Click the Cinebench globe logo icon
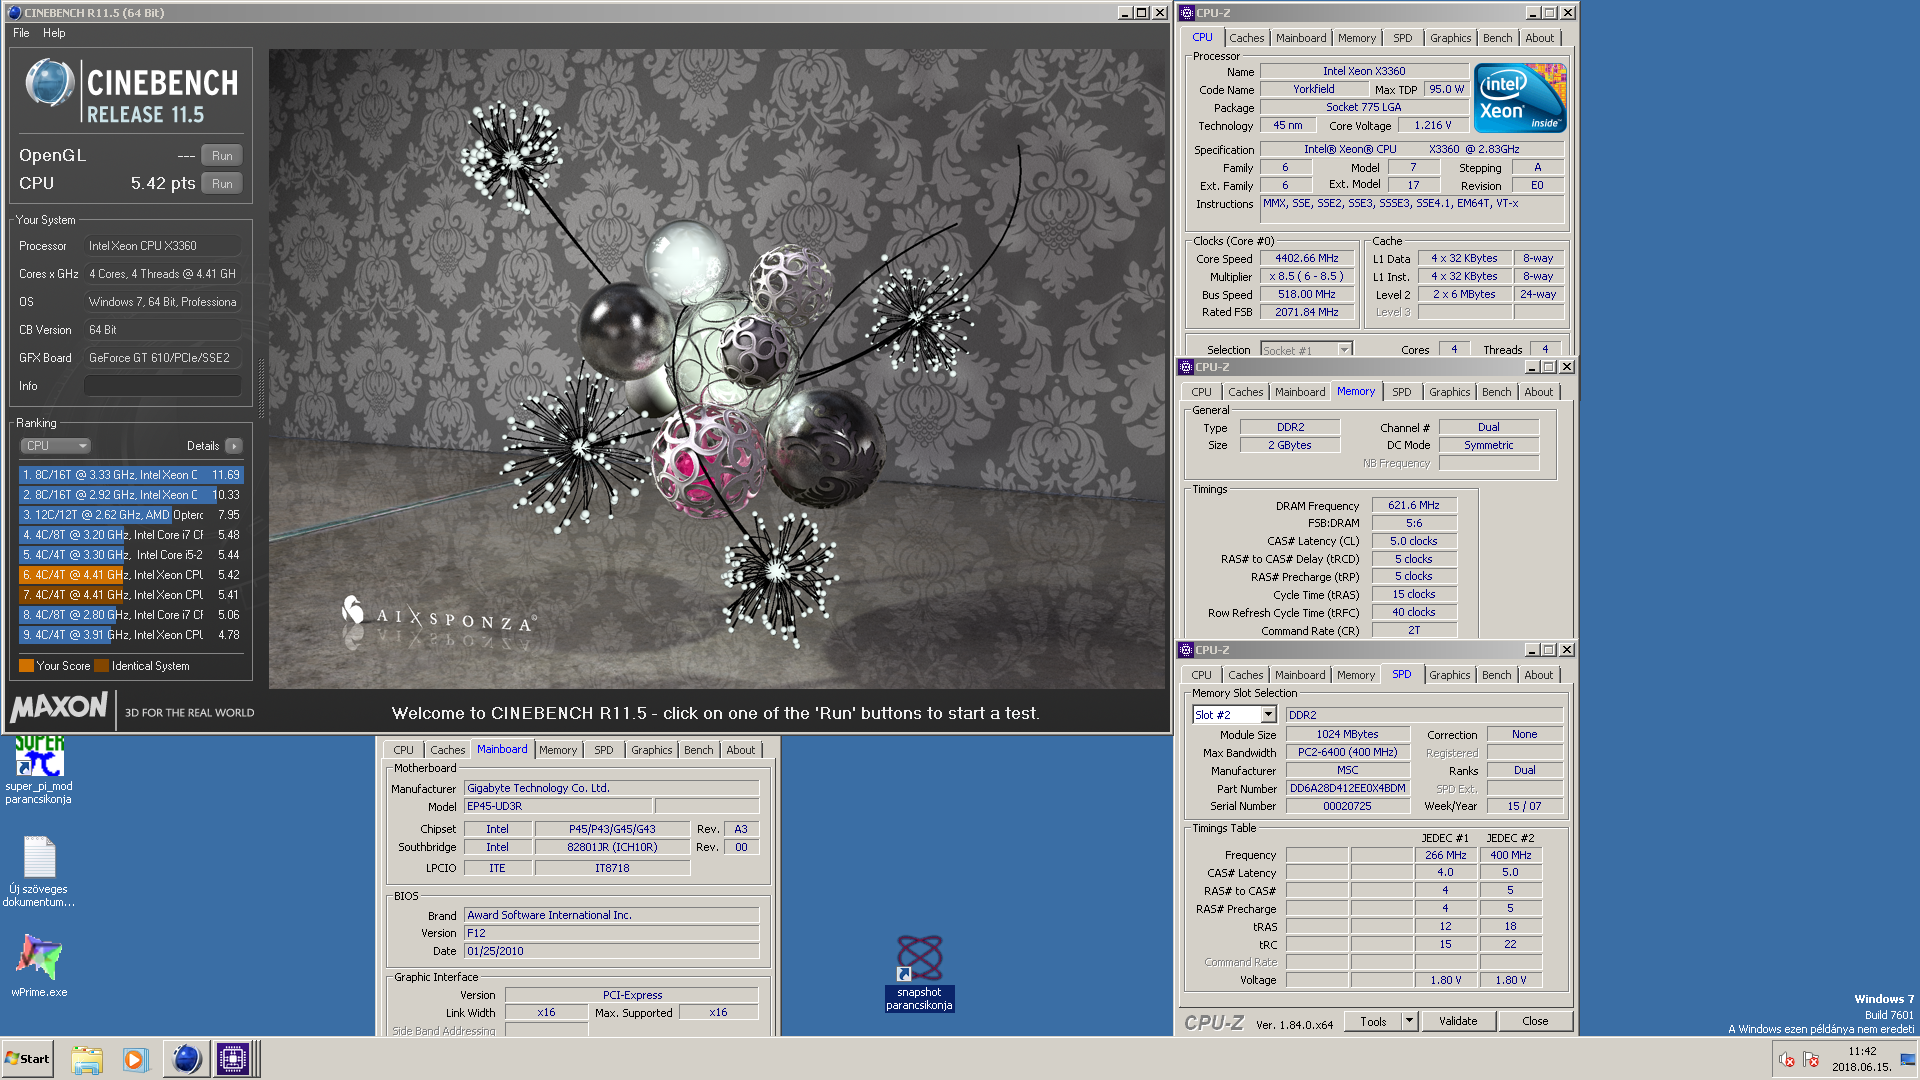This screenshot has width=1920, height=1080. [49, 84]
